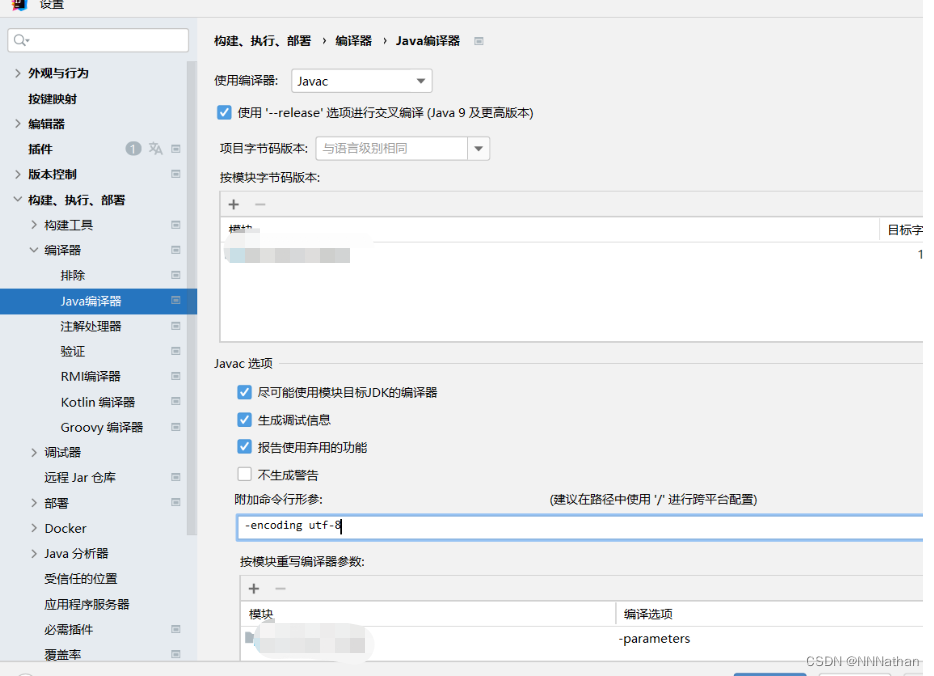Collapse the 构建、执行、部署 tree node
The image size is (934, 676).
[17, 199]
